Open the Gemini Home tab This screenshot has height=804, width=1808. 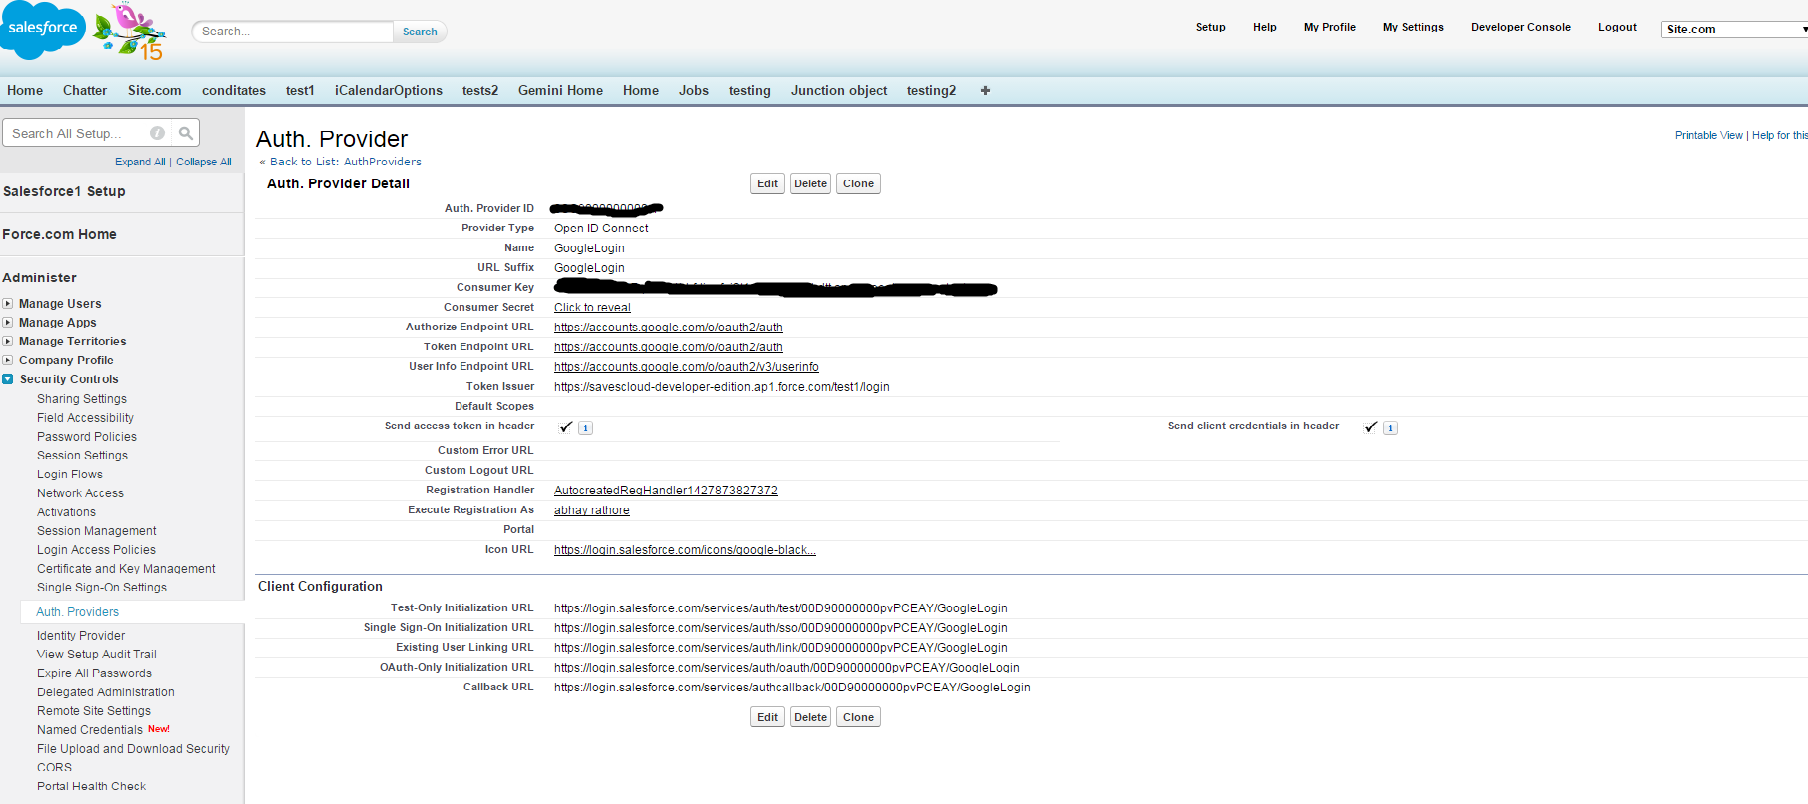[x=560, y=90]
